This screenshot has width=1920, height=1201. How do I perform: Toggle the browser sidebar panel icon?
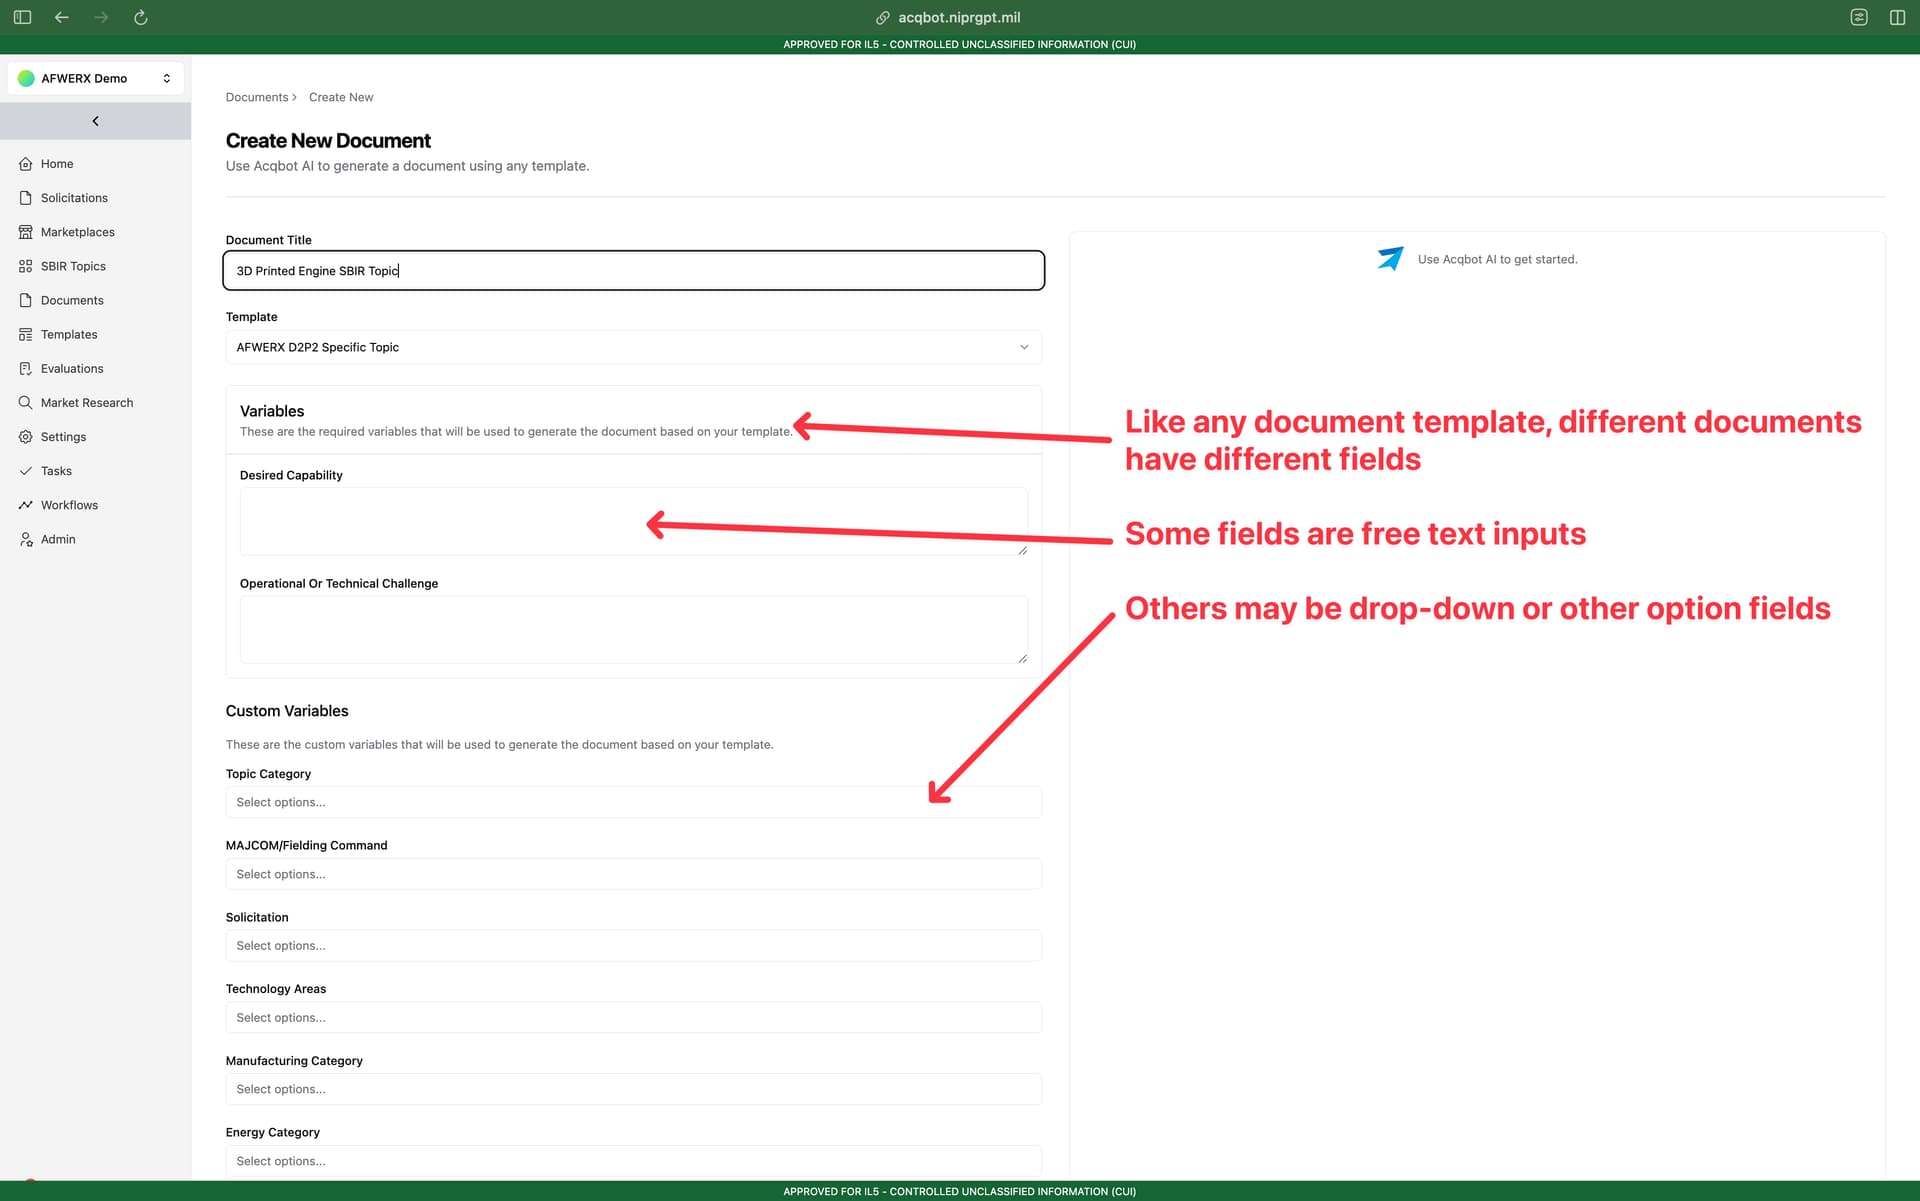[22, 17]
